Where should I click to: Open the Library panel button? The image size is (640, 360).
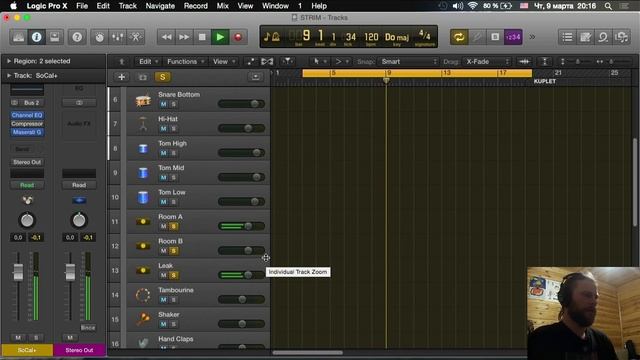click(x=19, y=37)
